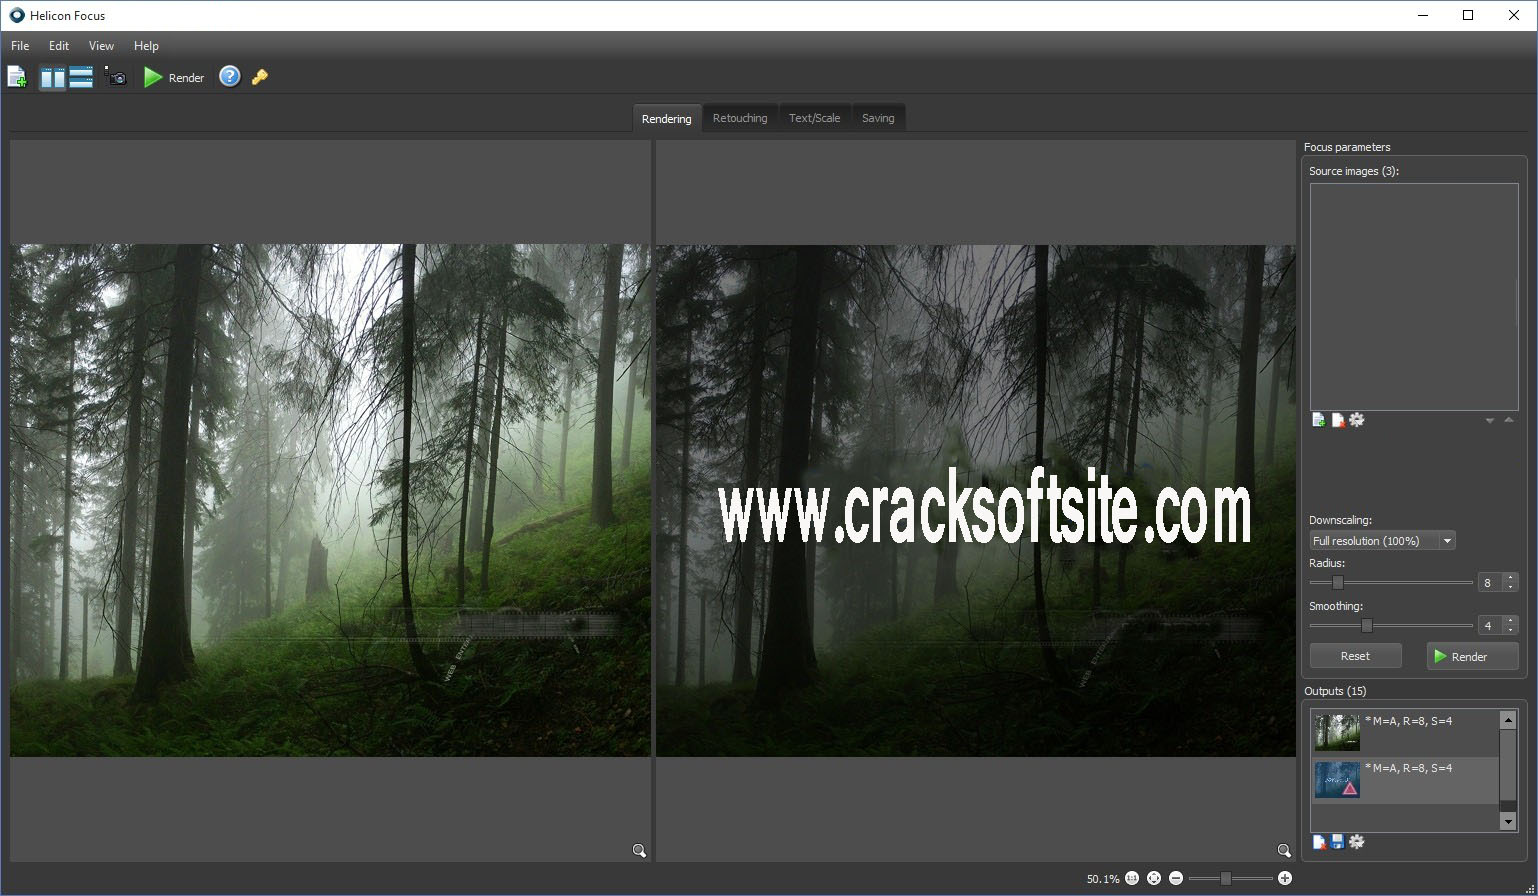The height and width of the screenshot is (896, 1538).
Task: Click the magnifier icon in the left image pane
Action: tap(639, 851)
